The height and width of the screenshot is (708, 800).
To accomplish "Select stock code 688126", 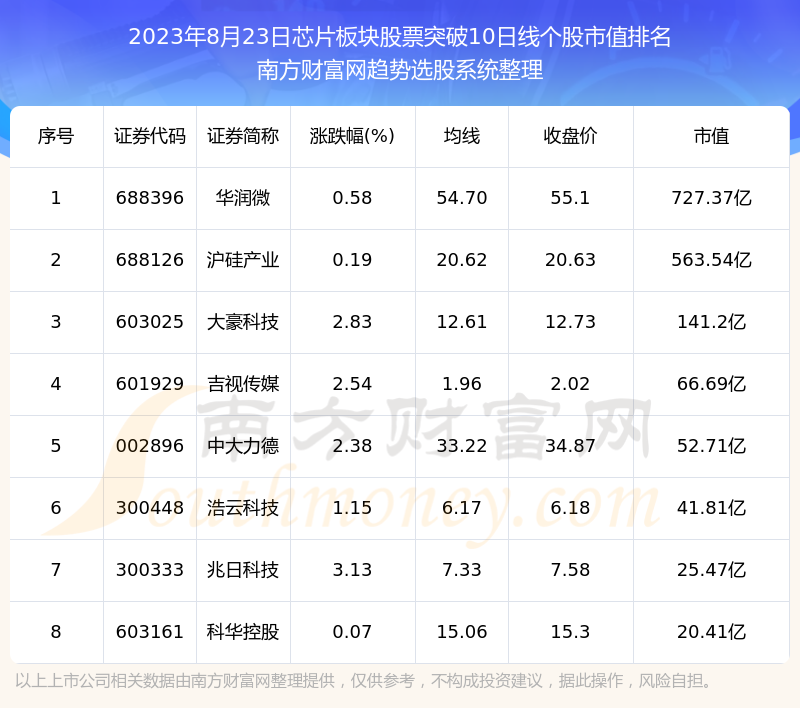I will [x=149, y=260].
